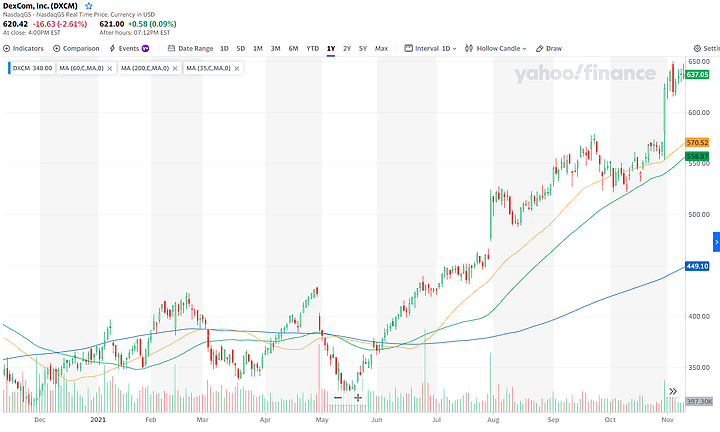
Task: Show the Max date range
Action: coord(381,48)
